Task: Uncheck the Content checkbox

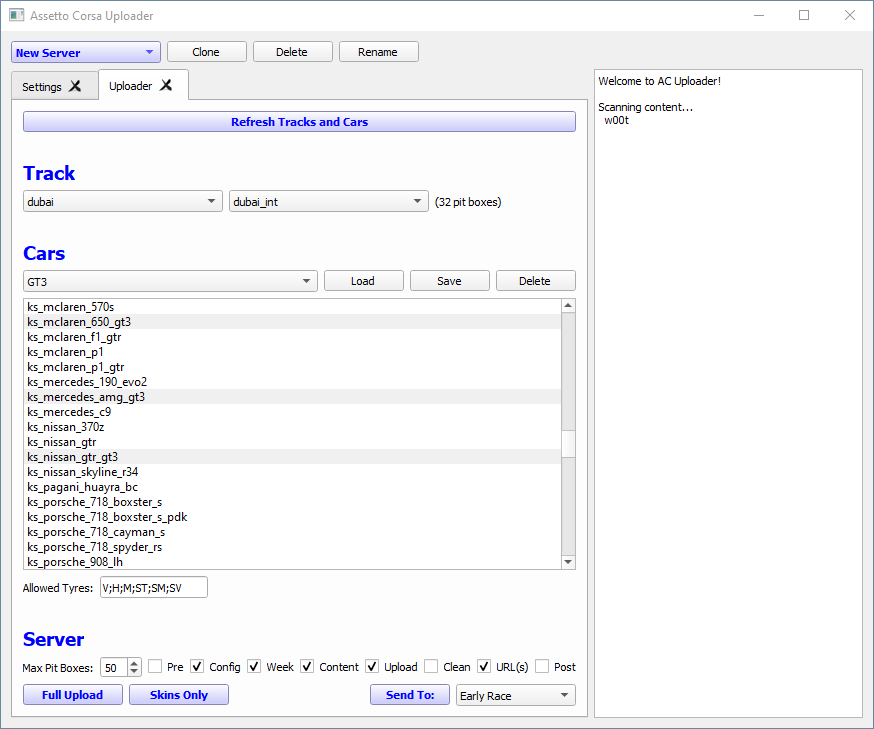Action: pyautogui.click(x=307, y=666)
